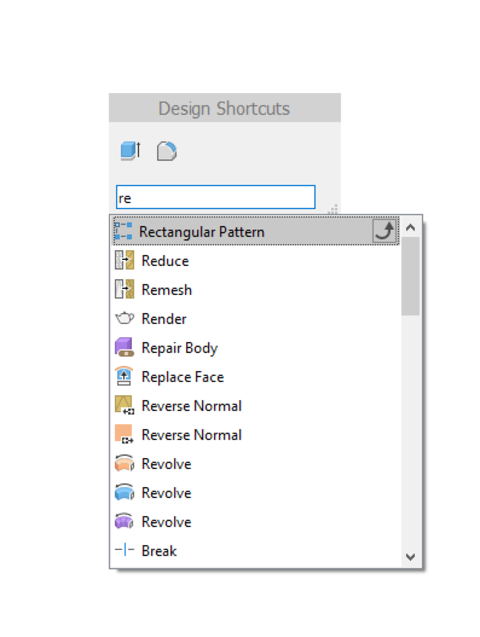
Task: Click the Repair Body purple icon
Action: pos(124,347)
